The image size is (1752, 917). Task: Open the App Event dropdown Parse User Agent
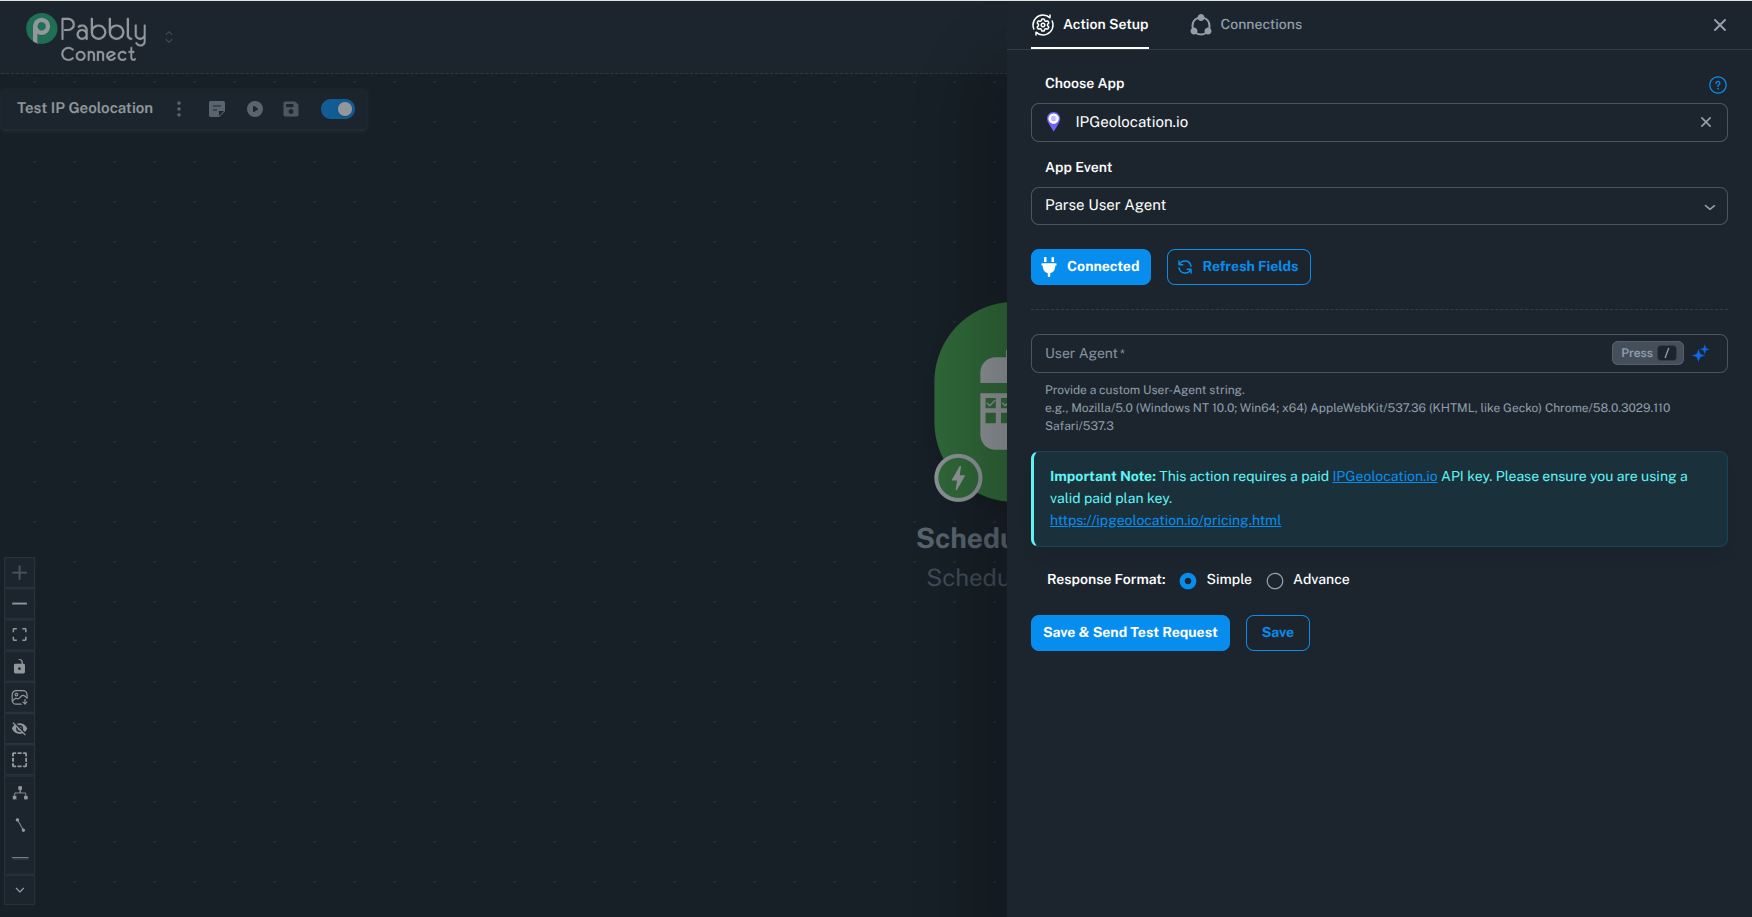click(x=1379, y=206)
